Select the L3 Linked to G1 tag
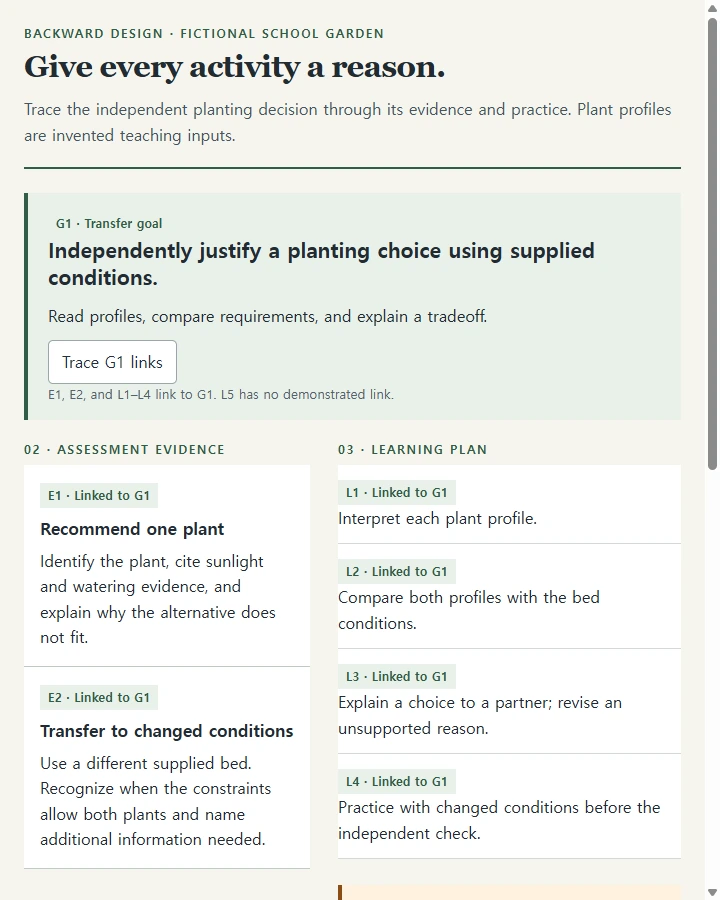Viewport: 720px width, 900px height. click(397, 677)
